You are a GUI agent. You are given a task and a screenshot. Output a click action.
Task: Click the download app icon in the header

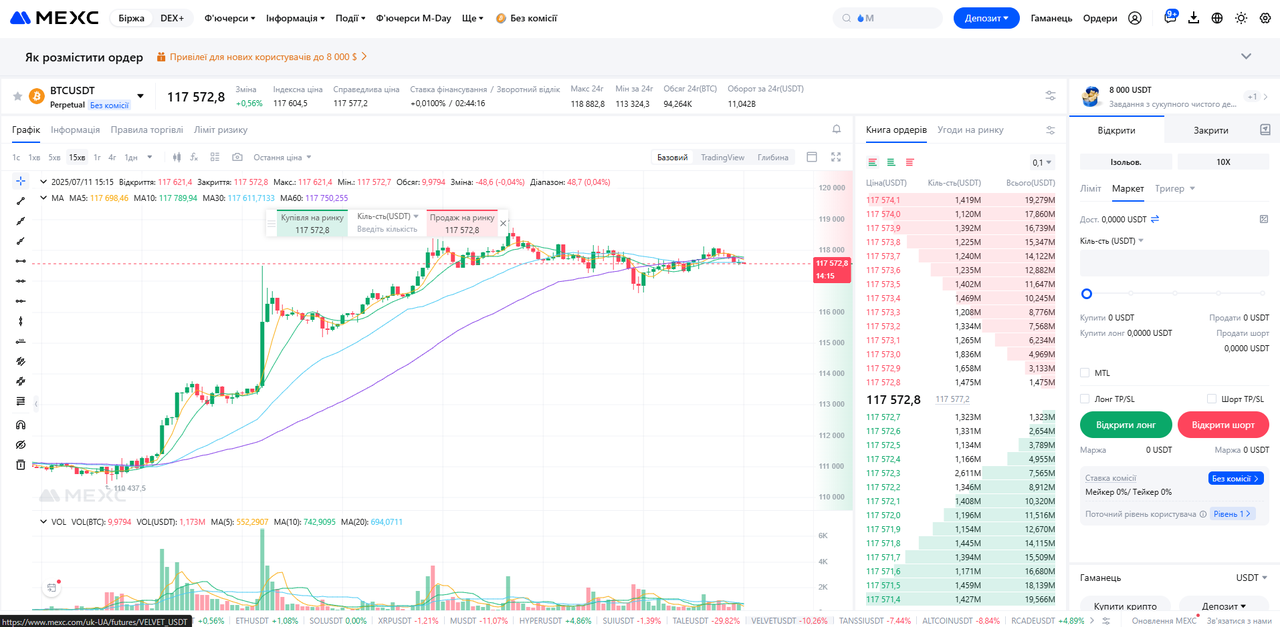point(1194,18)
